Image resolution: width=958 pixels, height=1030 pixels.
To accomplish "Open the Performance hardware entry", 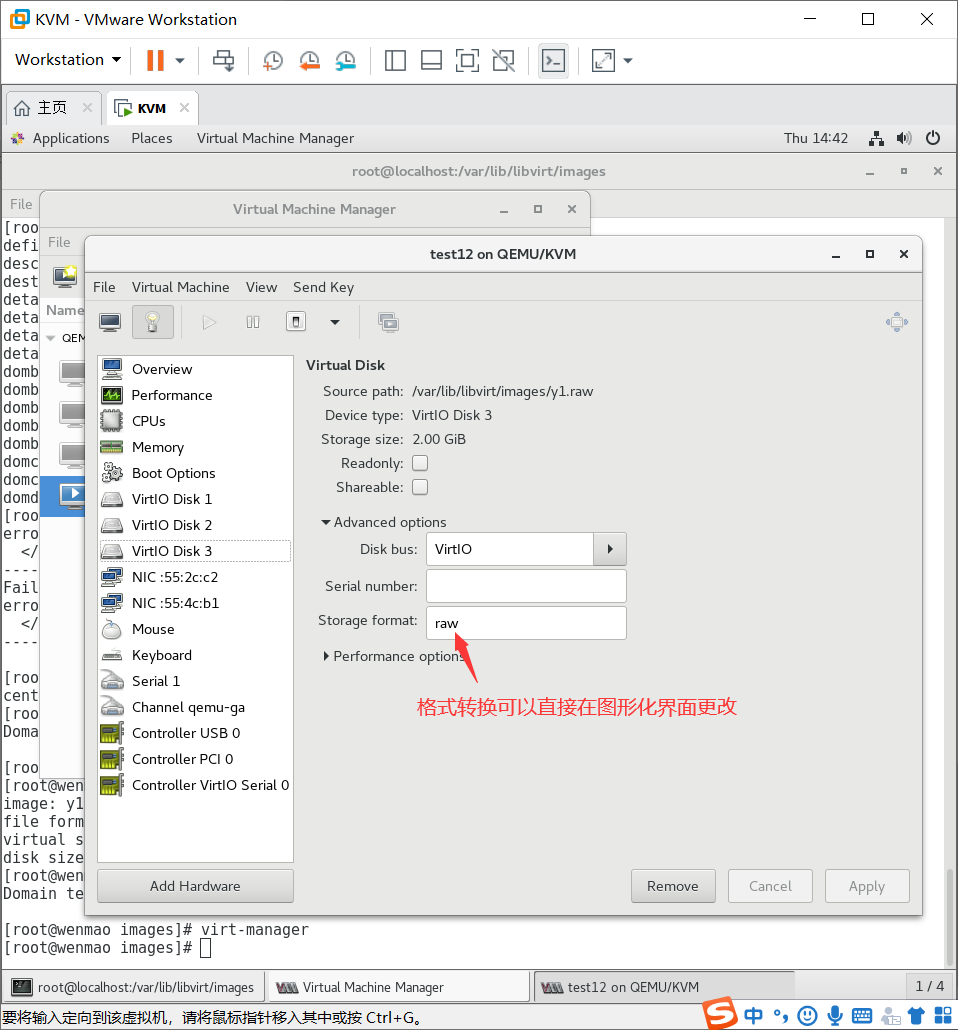I will 195,395.
